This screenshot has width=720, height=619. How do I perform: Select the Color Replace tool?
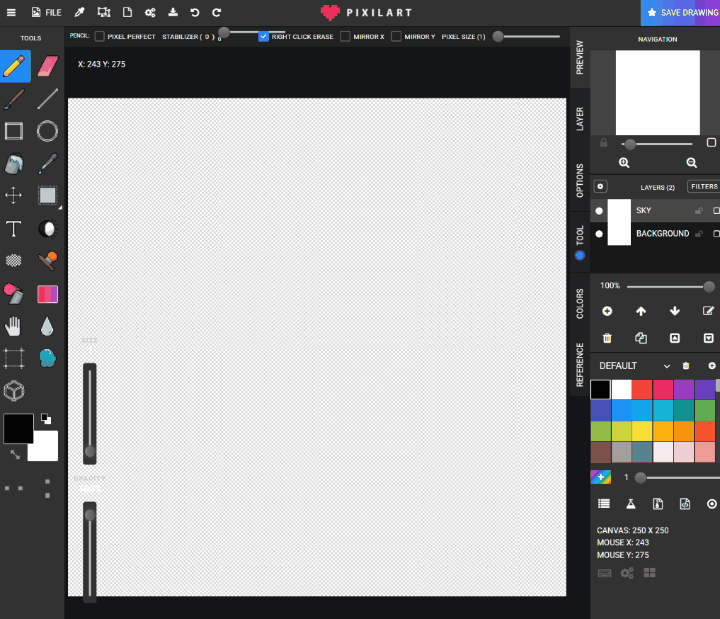pos(14,294)
